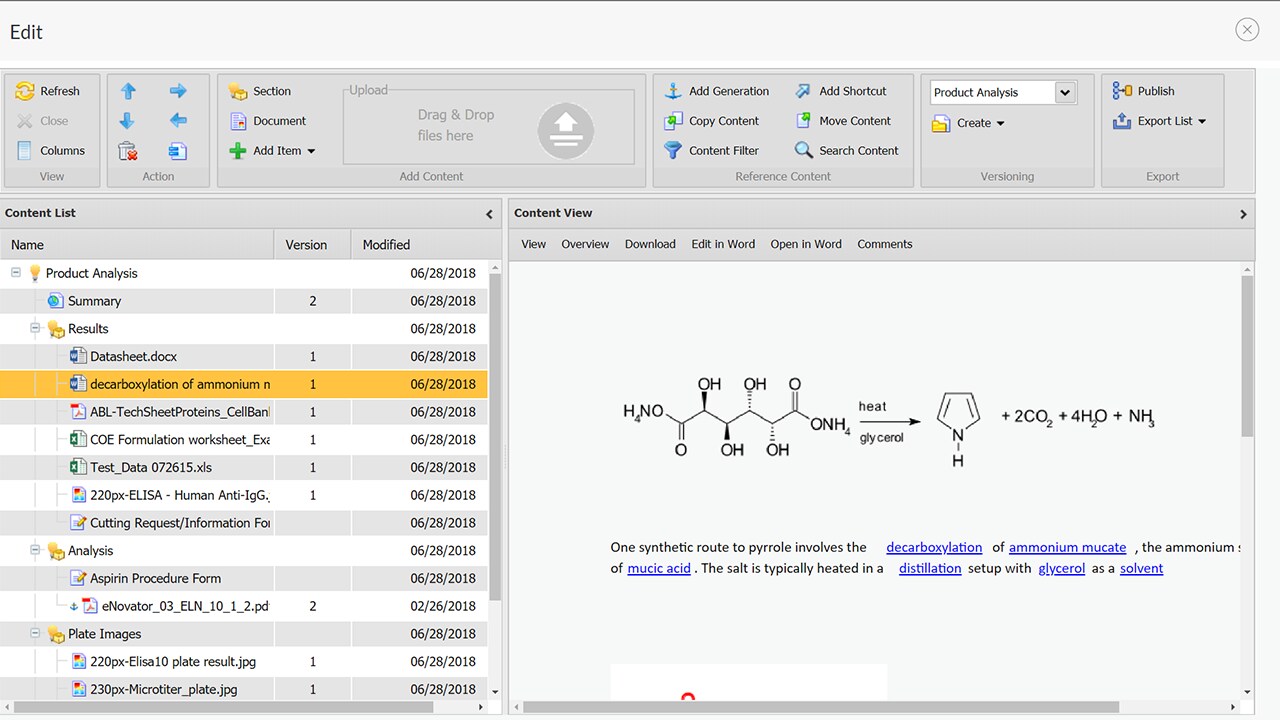The width and height of the screenshot is (1280, 720).
Task: Add a new Document
Action: pyautogui.click(x=268, y=121)
